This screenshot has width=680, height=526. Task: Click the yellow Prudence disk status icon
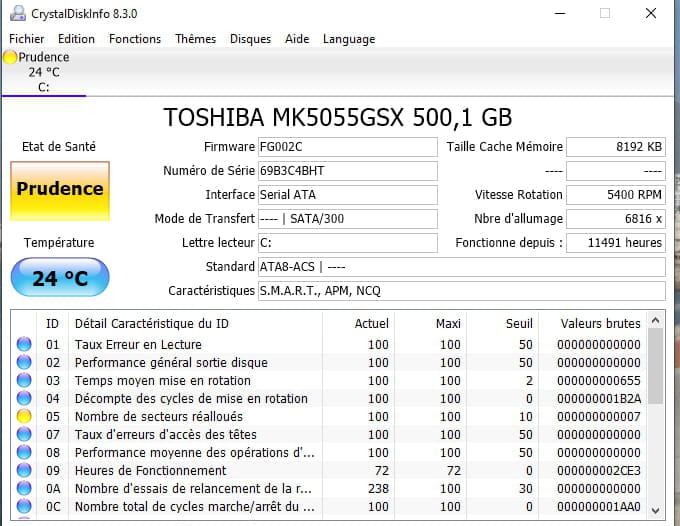(x=10, y=58)
